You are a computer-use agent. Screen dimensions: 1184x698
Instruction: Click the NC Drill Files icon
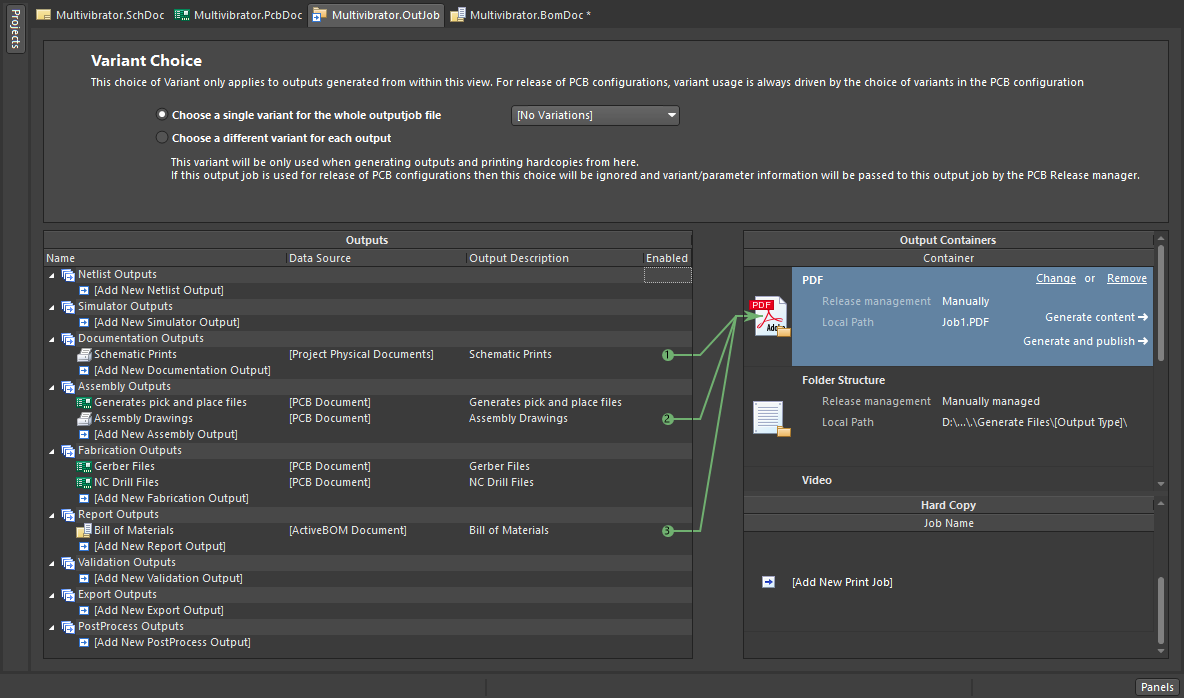(85, 482)
